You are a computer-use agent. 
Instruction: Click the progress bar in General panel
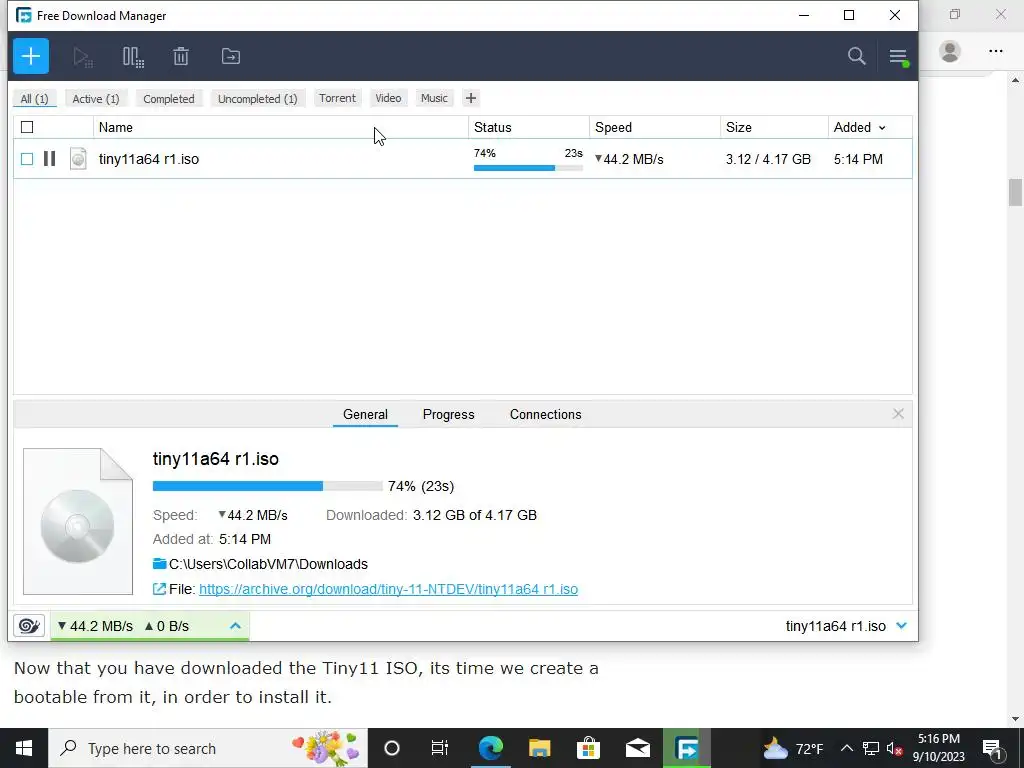click(x=268, y=486)
